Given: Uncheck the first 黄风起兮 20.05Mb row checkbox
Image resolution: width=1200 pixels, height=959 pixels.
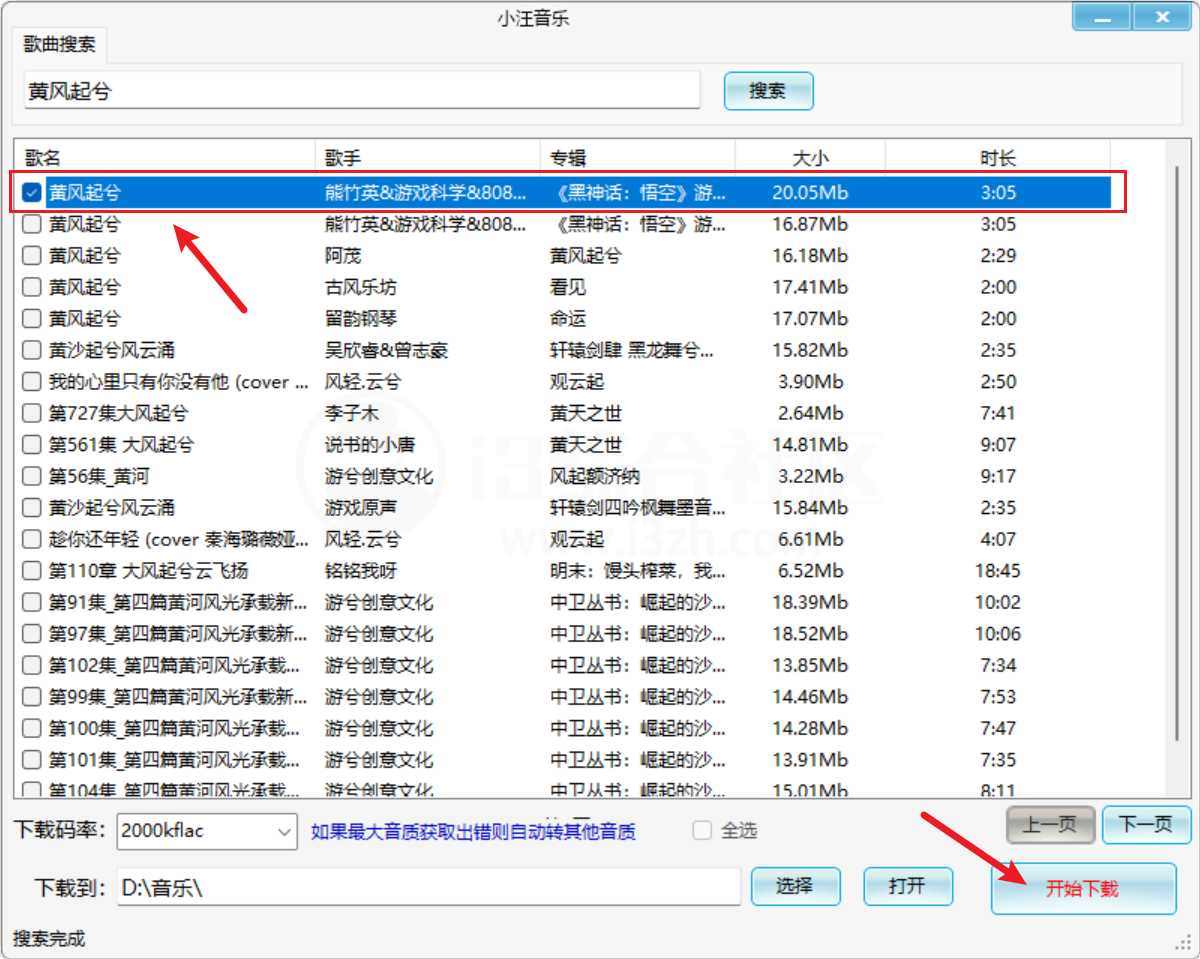Looking at the screenshot, I should pyautogui.click(x=32, y=192).
